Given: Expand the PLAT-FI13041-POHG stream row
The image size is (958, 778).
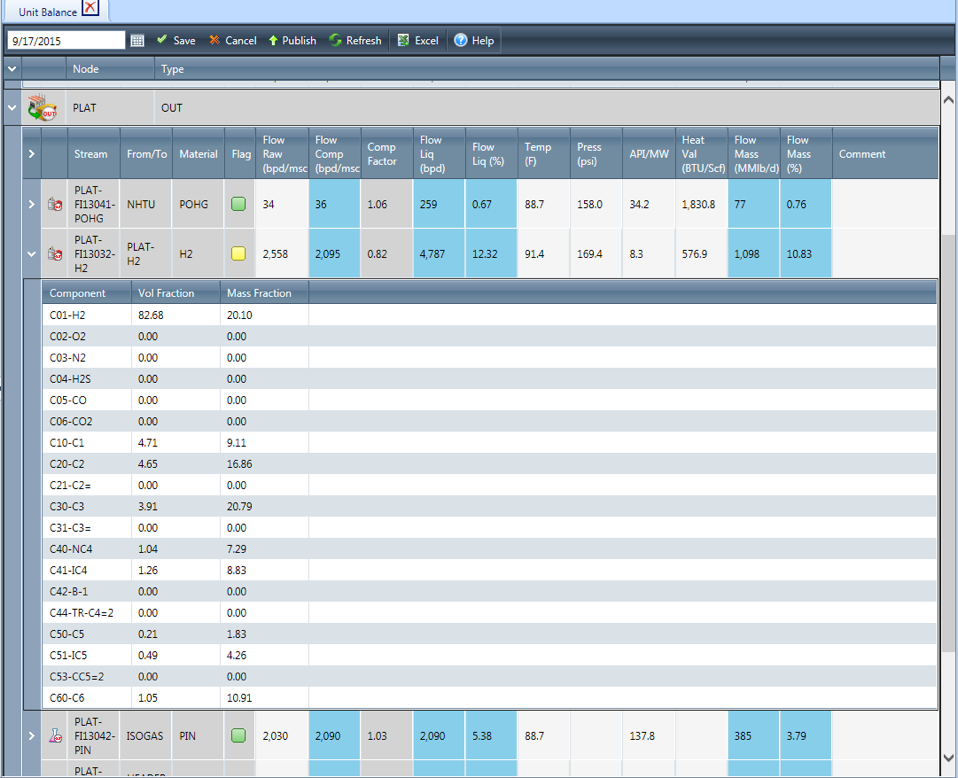Looking at the screenshot, I should tap(31, 204).
